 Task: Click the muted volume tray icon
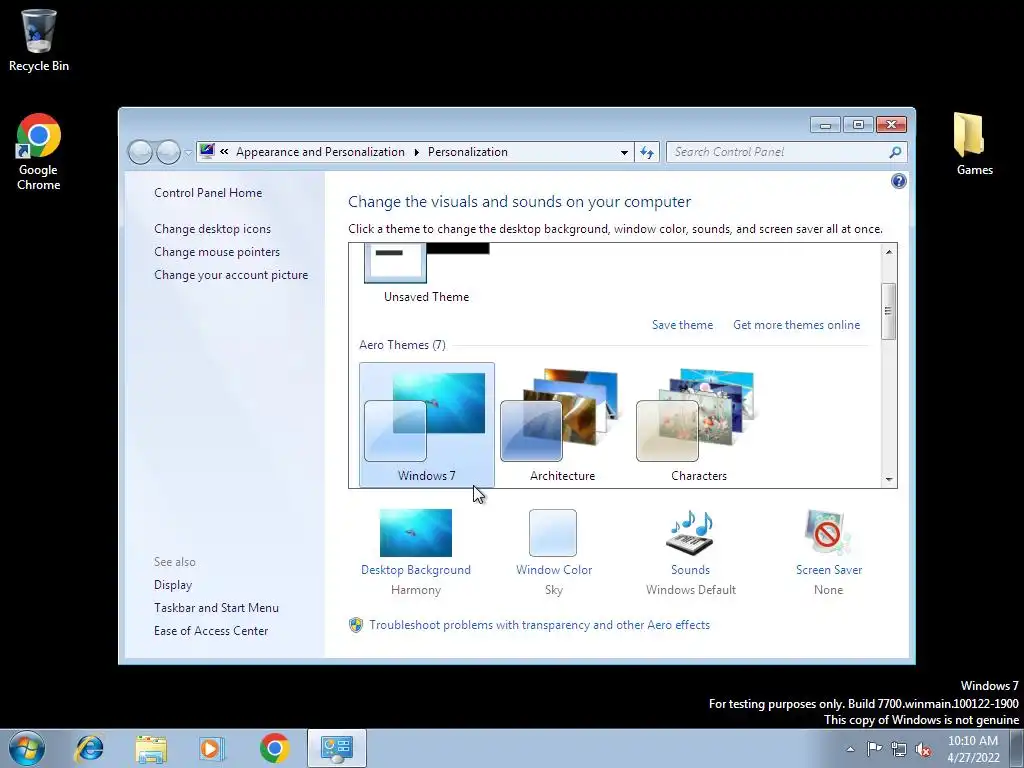click(923, 749)
